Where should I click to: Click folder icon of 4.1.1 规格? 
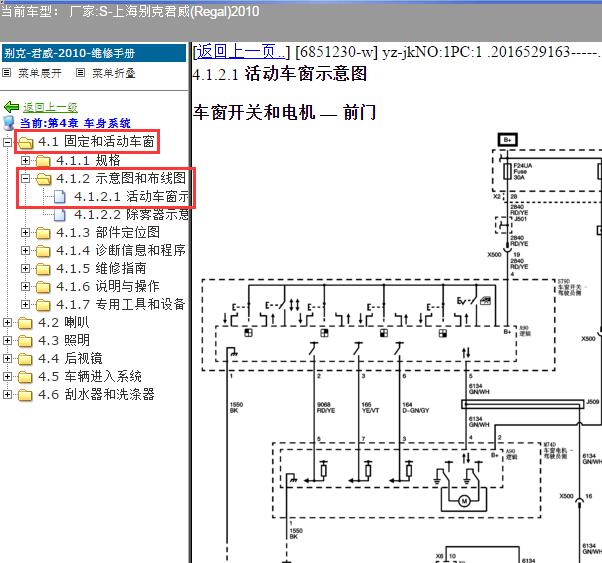click(43, 161)
